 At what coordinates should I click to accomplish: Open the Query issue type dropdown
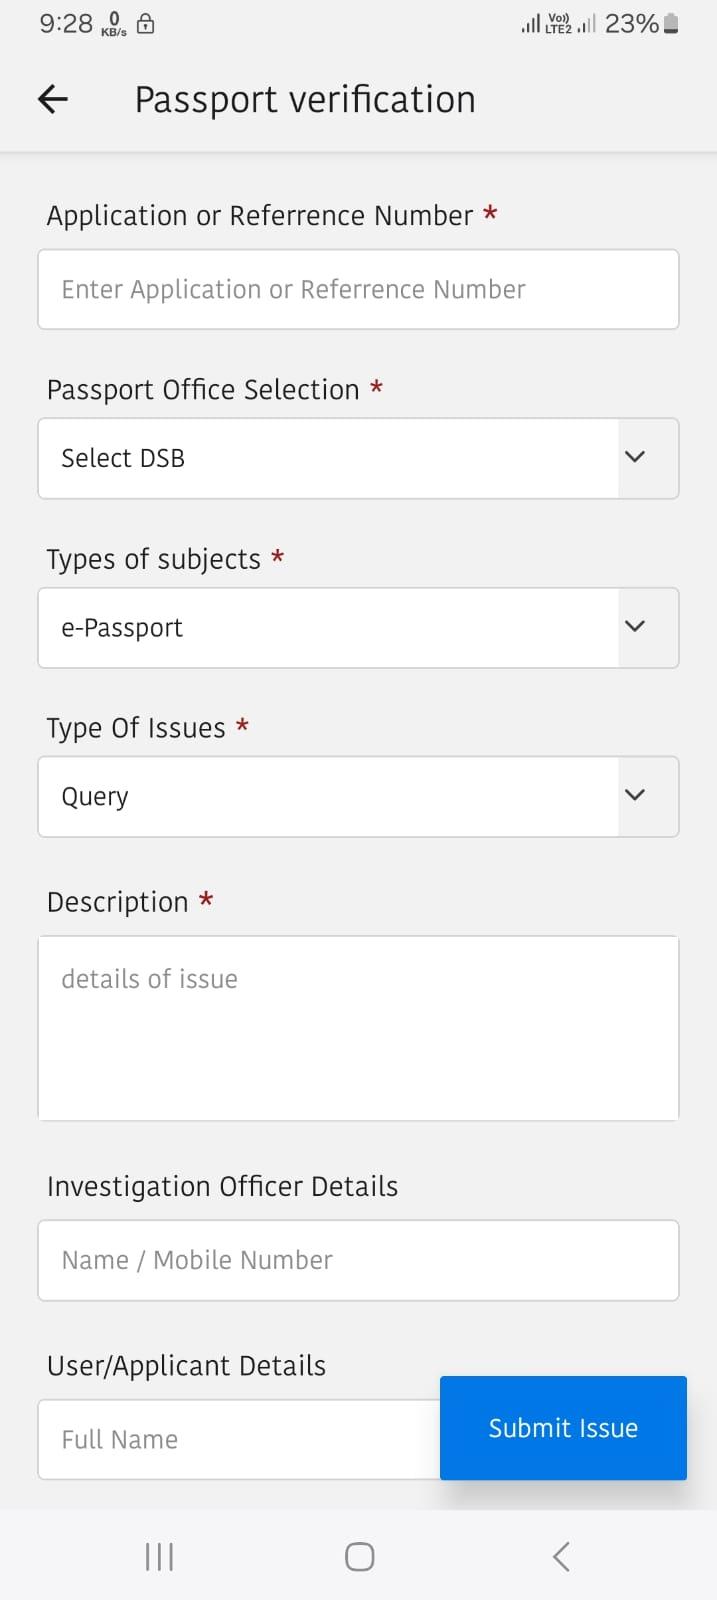point(358,796)
